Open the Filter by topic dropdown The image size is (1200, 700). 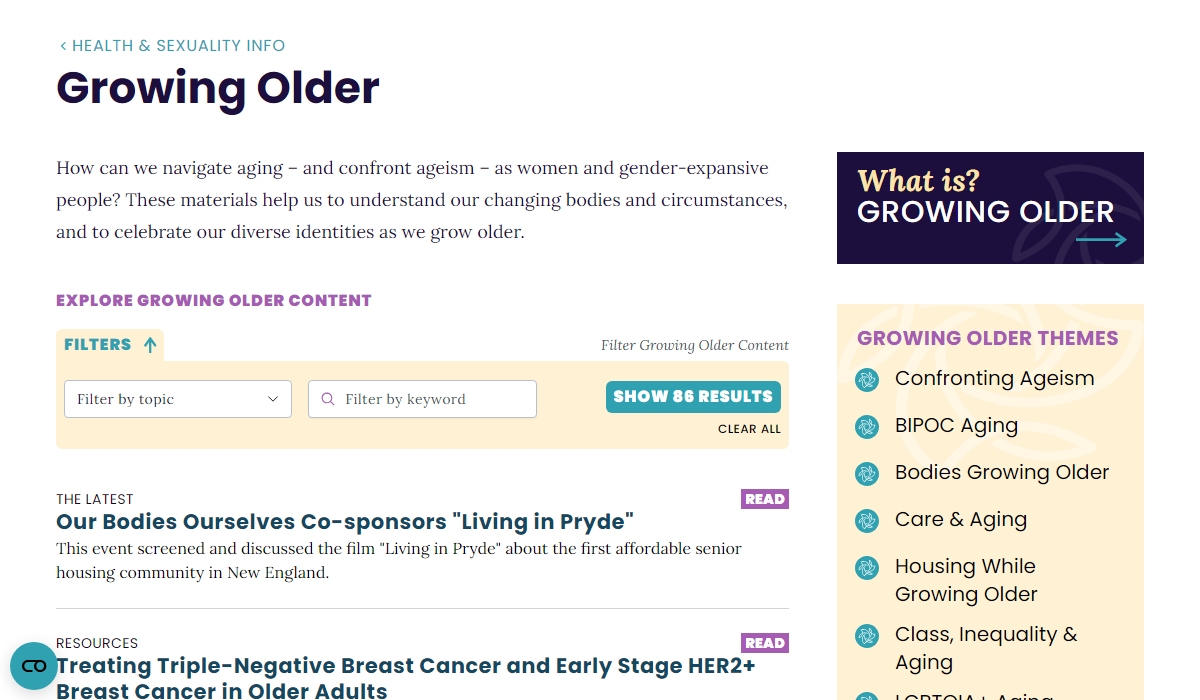tap(178, 399)
